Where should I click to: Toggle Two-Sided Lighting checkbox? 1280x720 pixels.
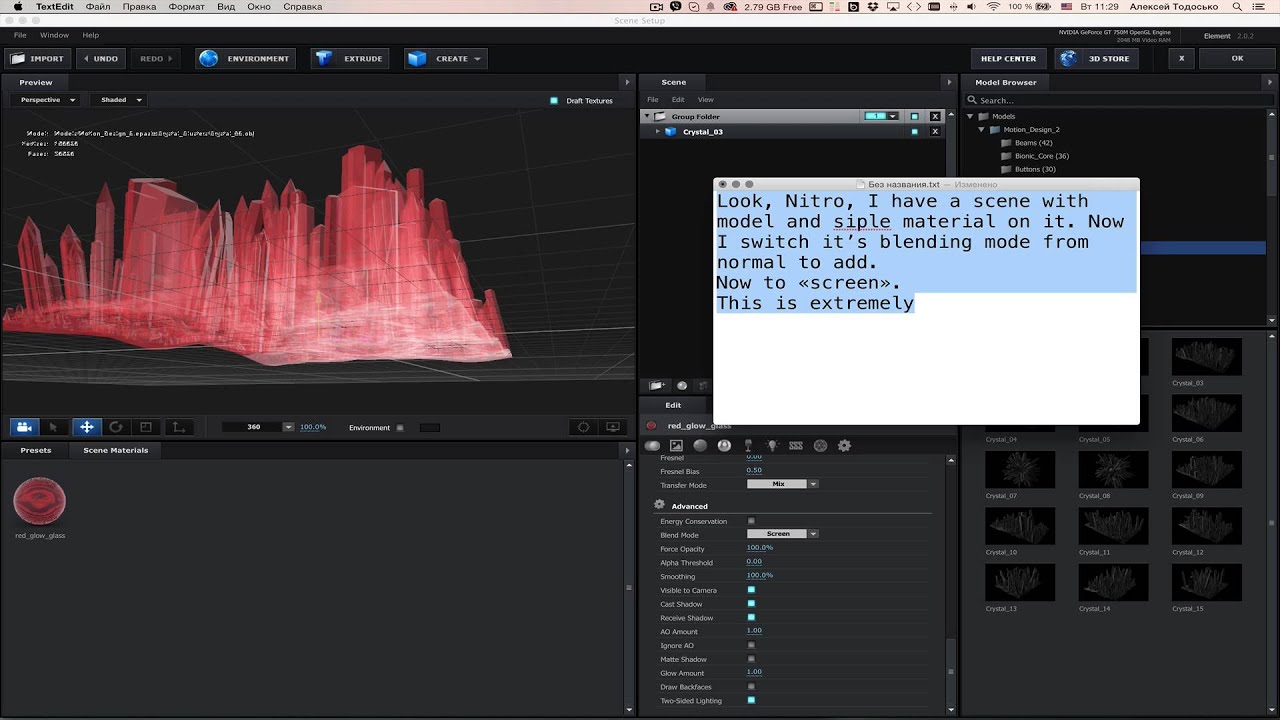click(751, 700)
